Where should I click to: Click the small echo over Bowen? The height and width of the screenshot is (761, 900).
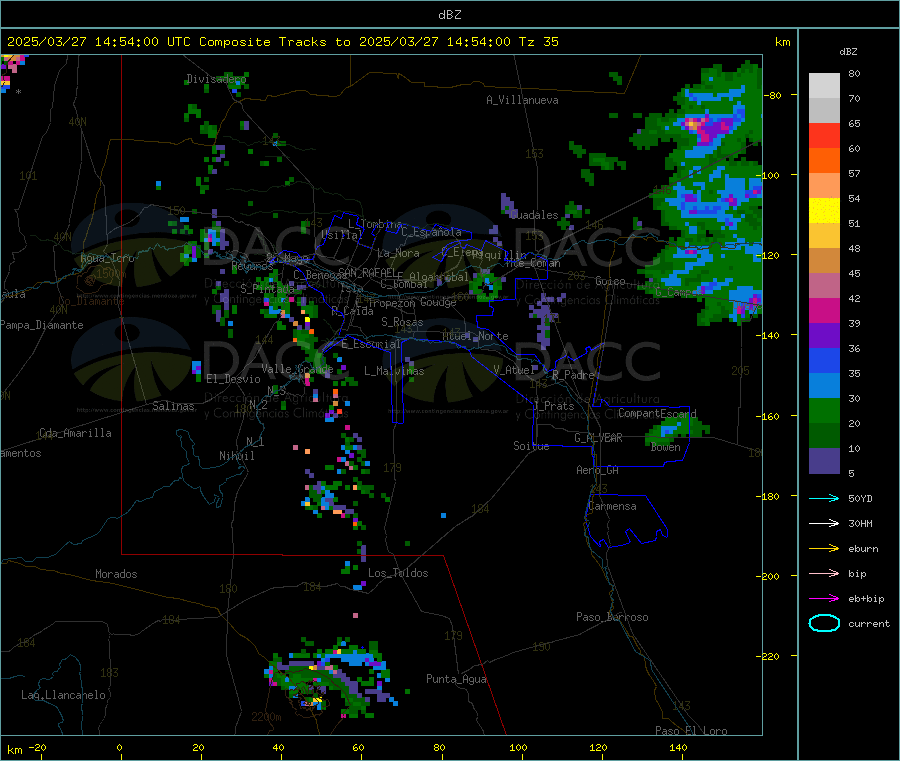tap(678, 429)
